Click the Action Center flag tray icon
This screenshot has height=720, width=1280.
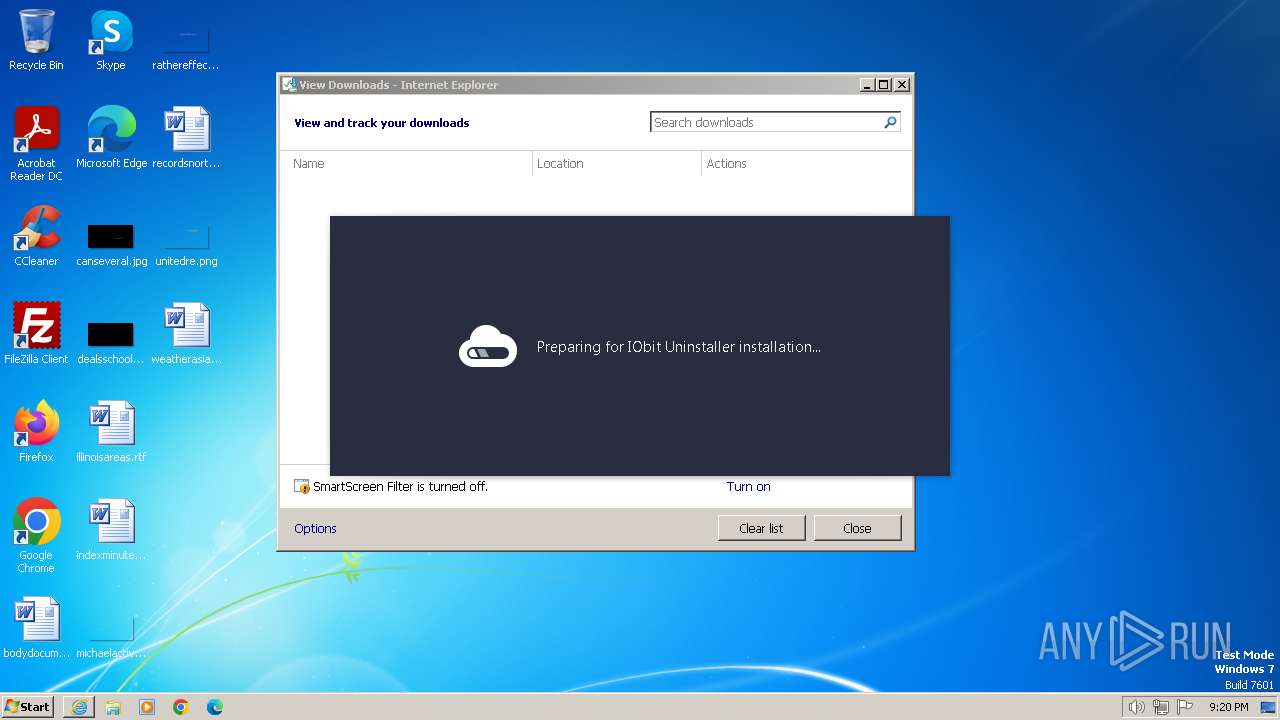1185,707
